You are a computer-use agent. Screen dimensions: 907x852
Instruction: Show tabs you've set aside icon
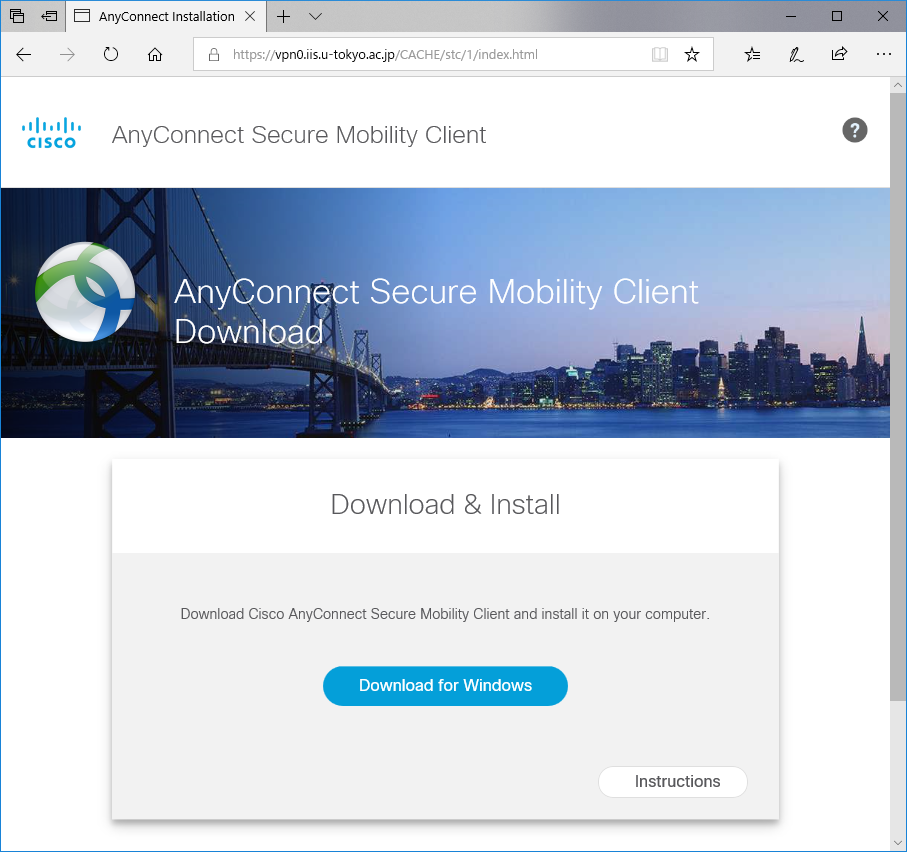(x=17, y=16)
